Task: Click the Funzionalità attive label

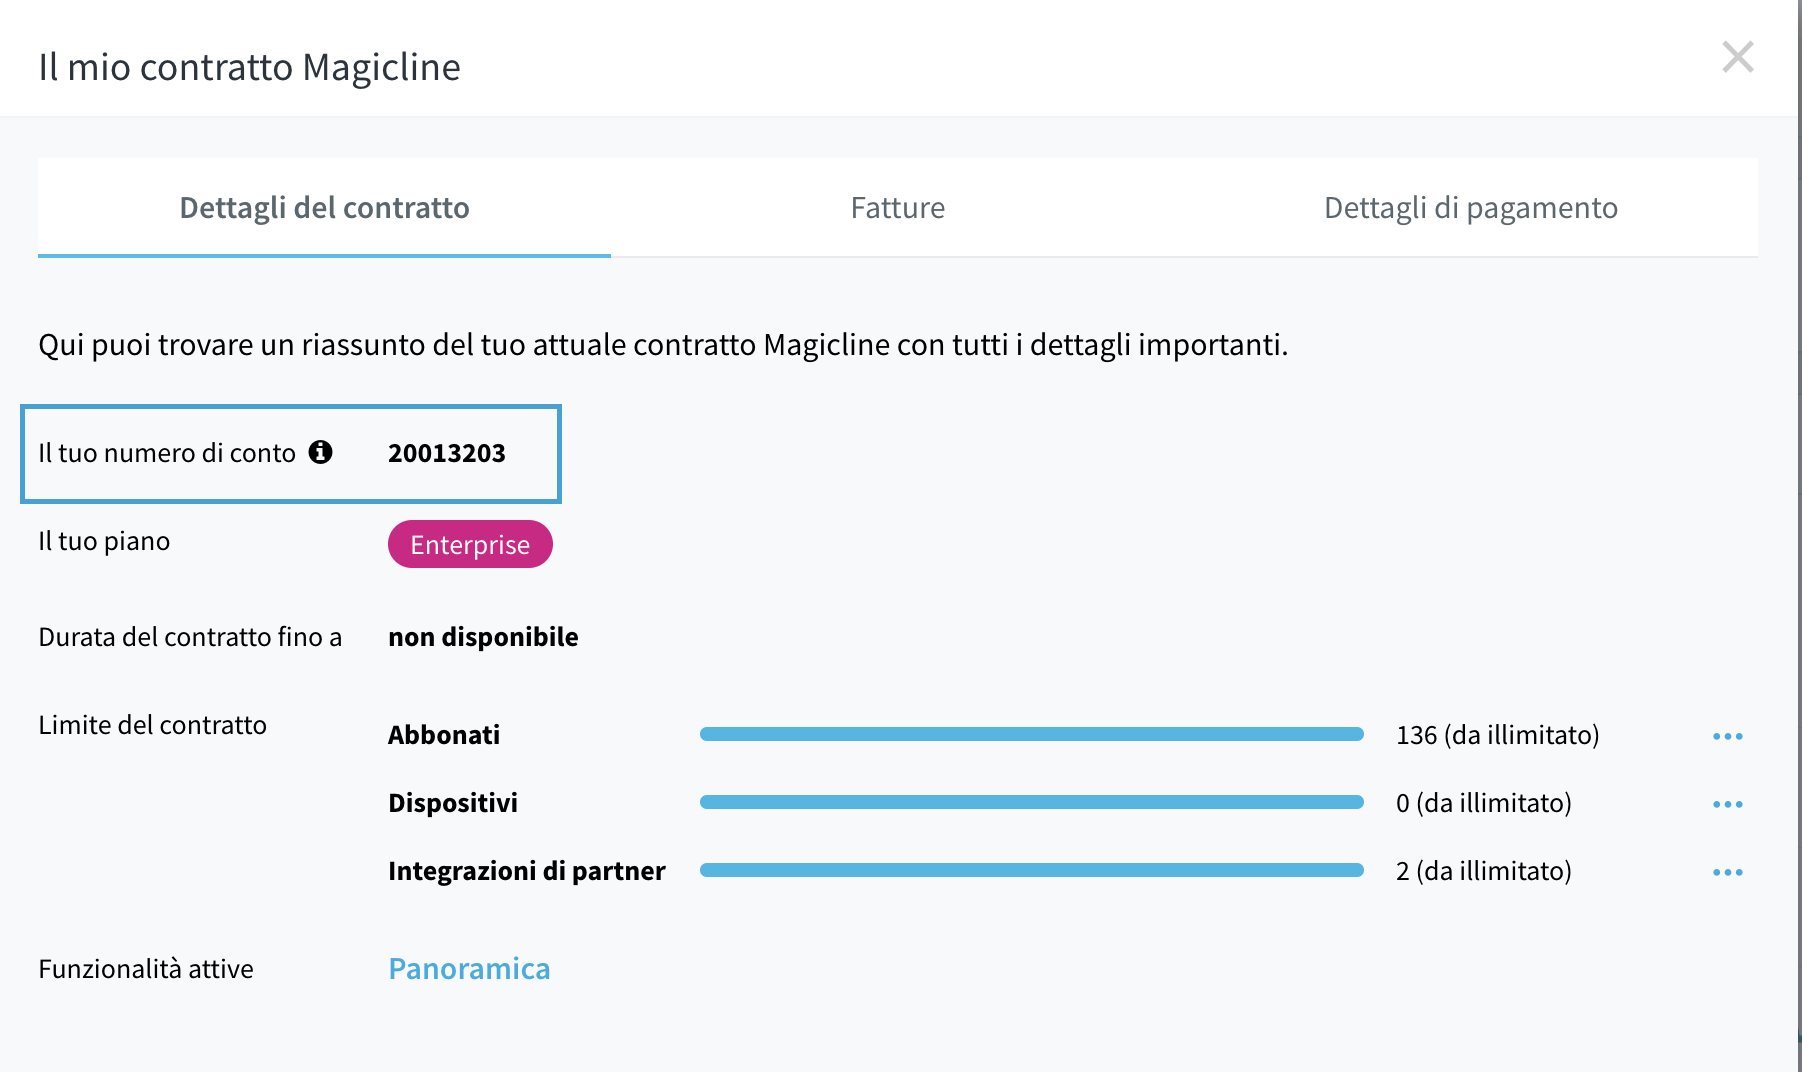Action: pos(146,968)
